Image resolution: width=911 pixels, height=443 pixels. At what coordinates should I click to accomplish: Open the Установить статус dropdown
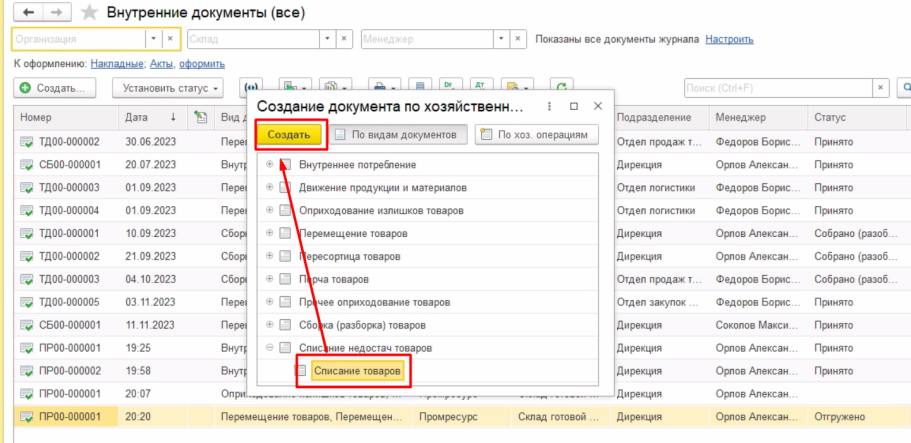tap(166, 88)
